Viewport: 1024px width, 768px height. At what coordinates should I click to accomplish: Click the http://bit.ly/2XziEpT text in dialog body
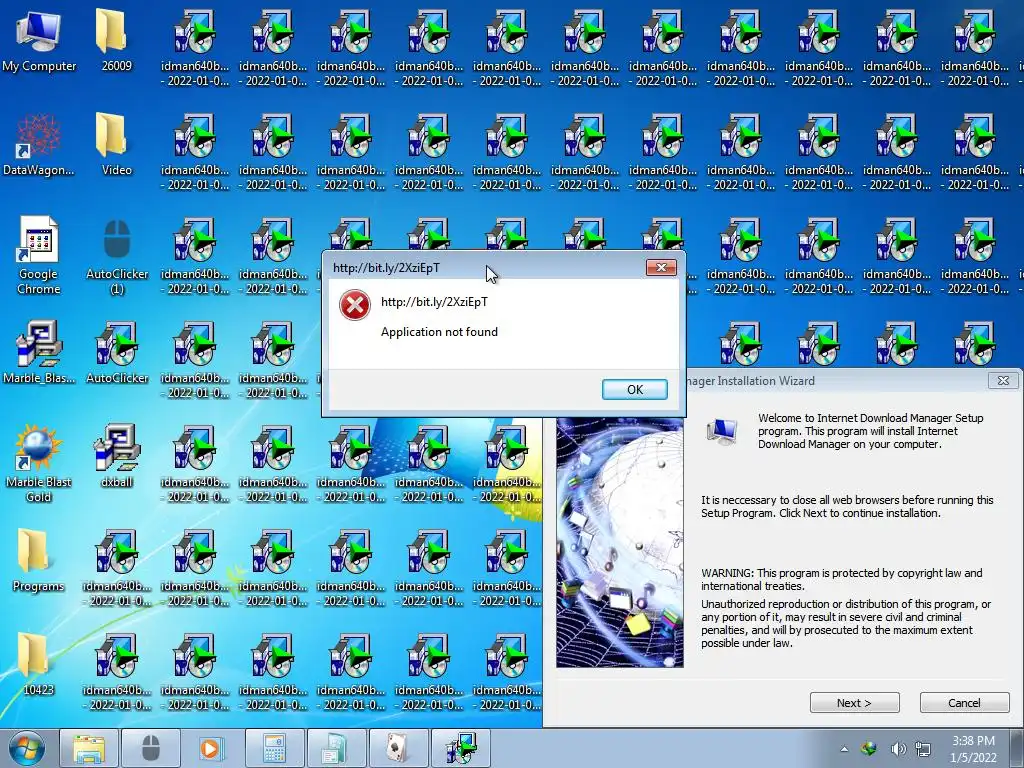pos(434,302)
